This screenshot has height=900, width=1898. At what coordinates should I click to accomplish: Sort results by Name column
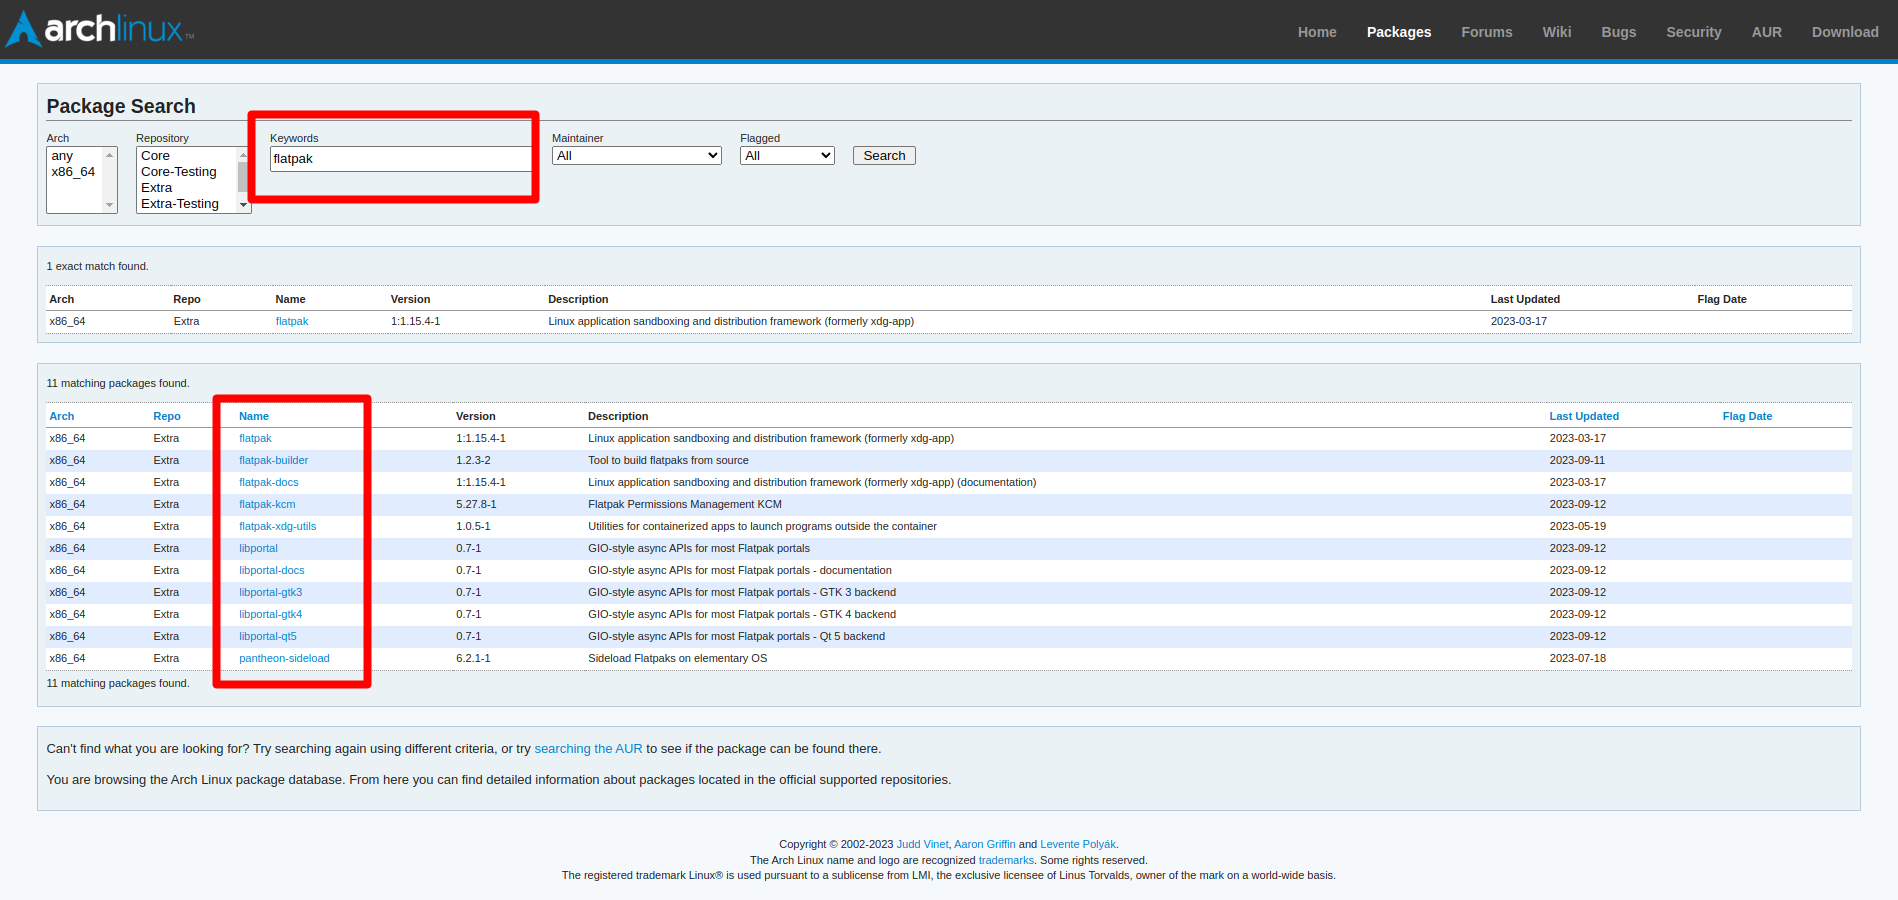point(254,417)
